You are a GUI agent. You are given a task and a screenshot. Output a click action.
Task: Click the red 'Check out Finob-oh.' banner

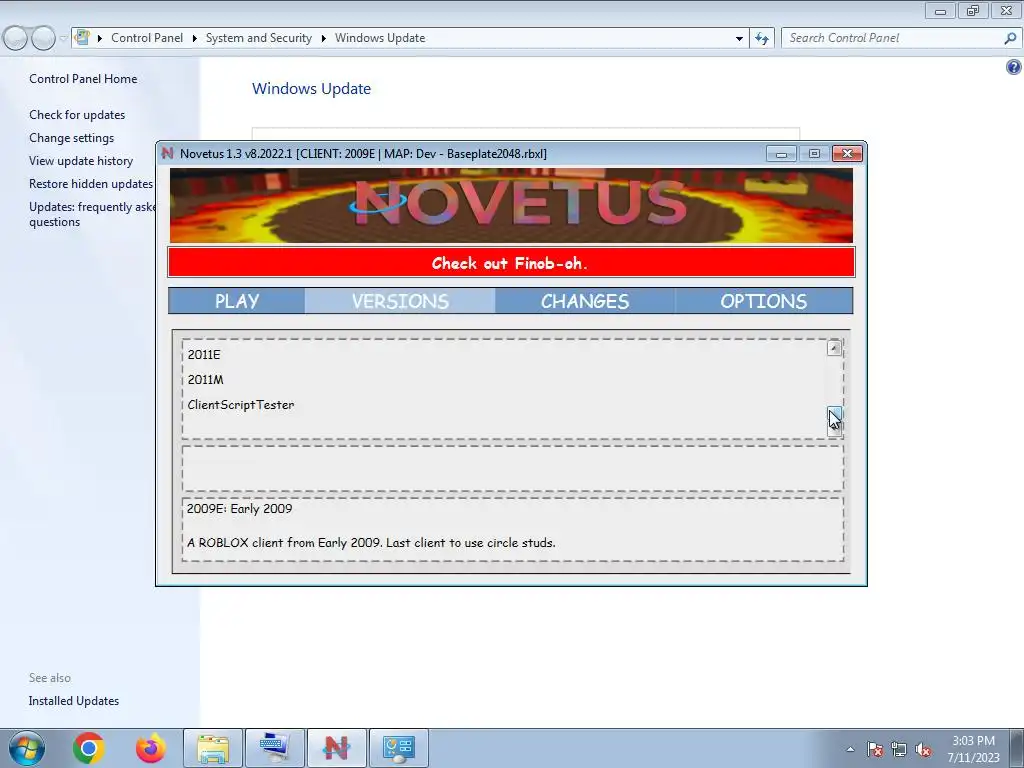[x=511, y=263]
